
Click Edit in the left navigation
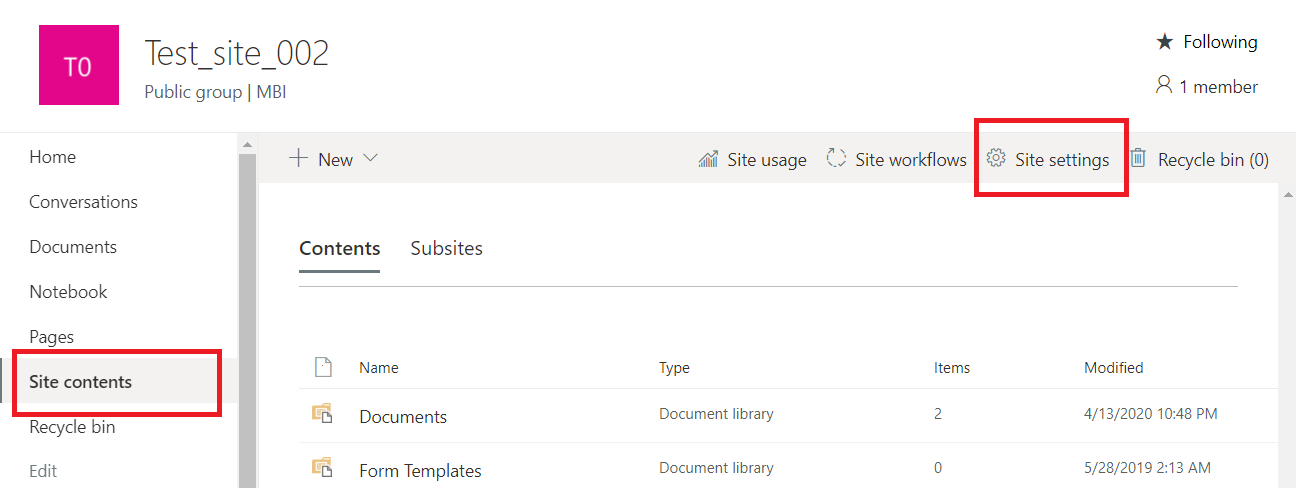pyautogui.click(x=43, y=471)
